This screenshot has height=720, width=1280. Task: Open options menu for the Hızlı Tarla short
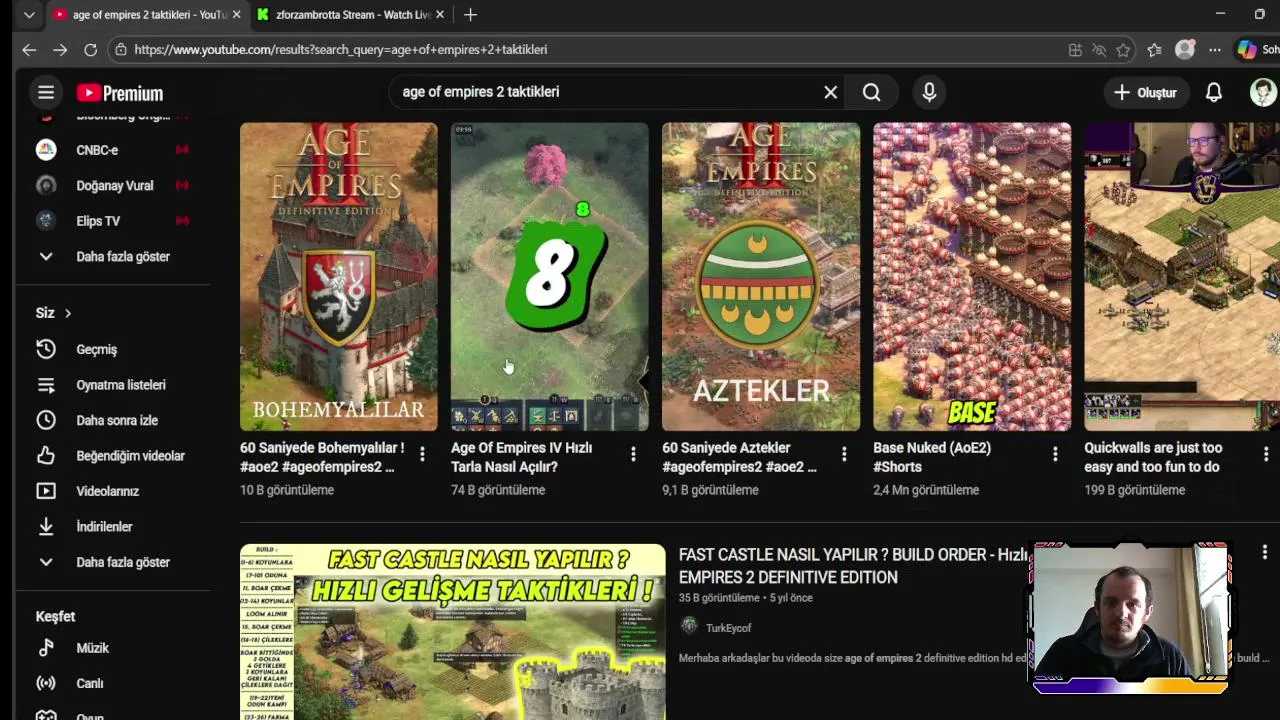(633, 455)
